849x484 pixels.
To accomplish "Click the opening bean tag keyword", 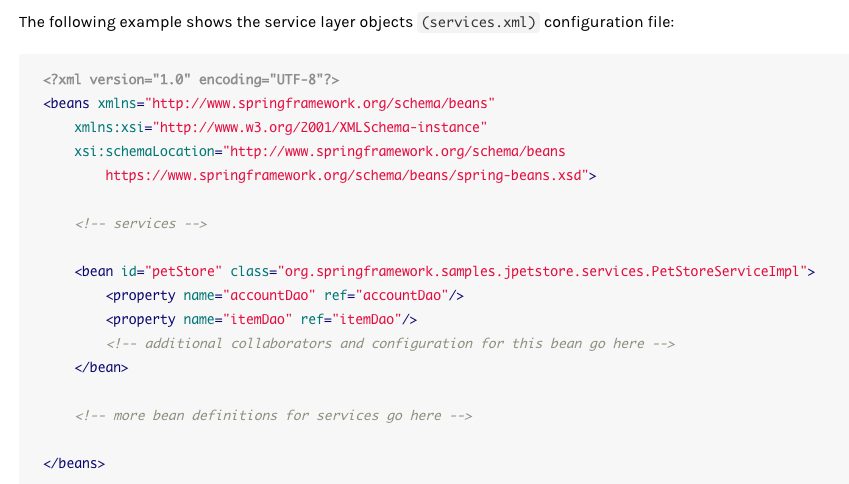I will pos(95,271).
